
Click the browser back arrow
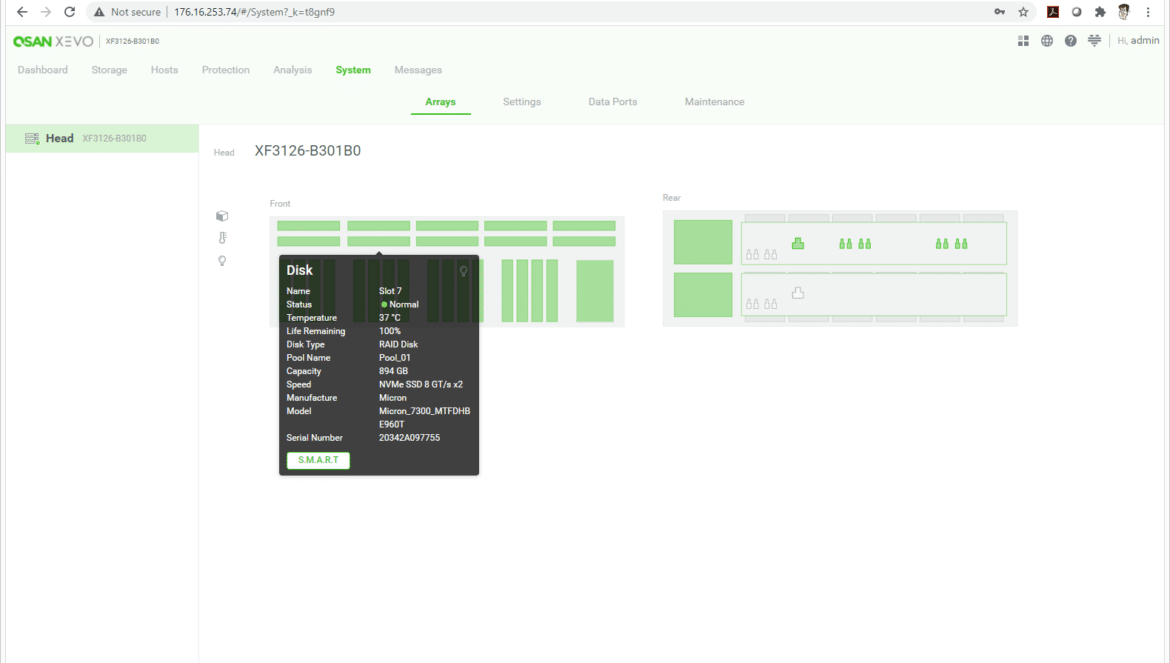22,12
